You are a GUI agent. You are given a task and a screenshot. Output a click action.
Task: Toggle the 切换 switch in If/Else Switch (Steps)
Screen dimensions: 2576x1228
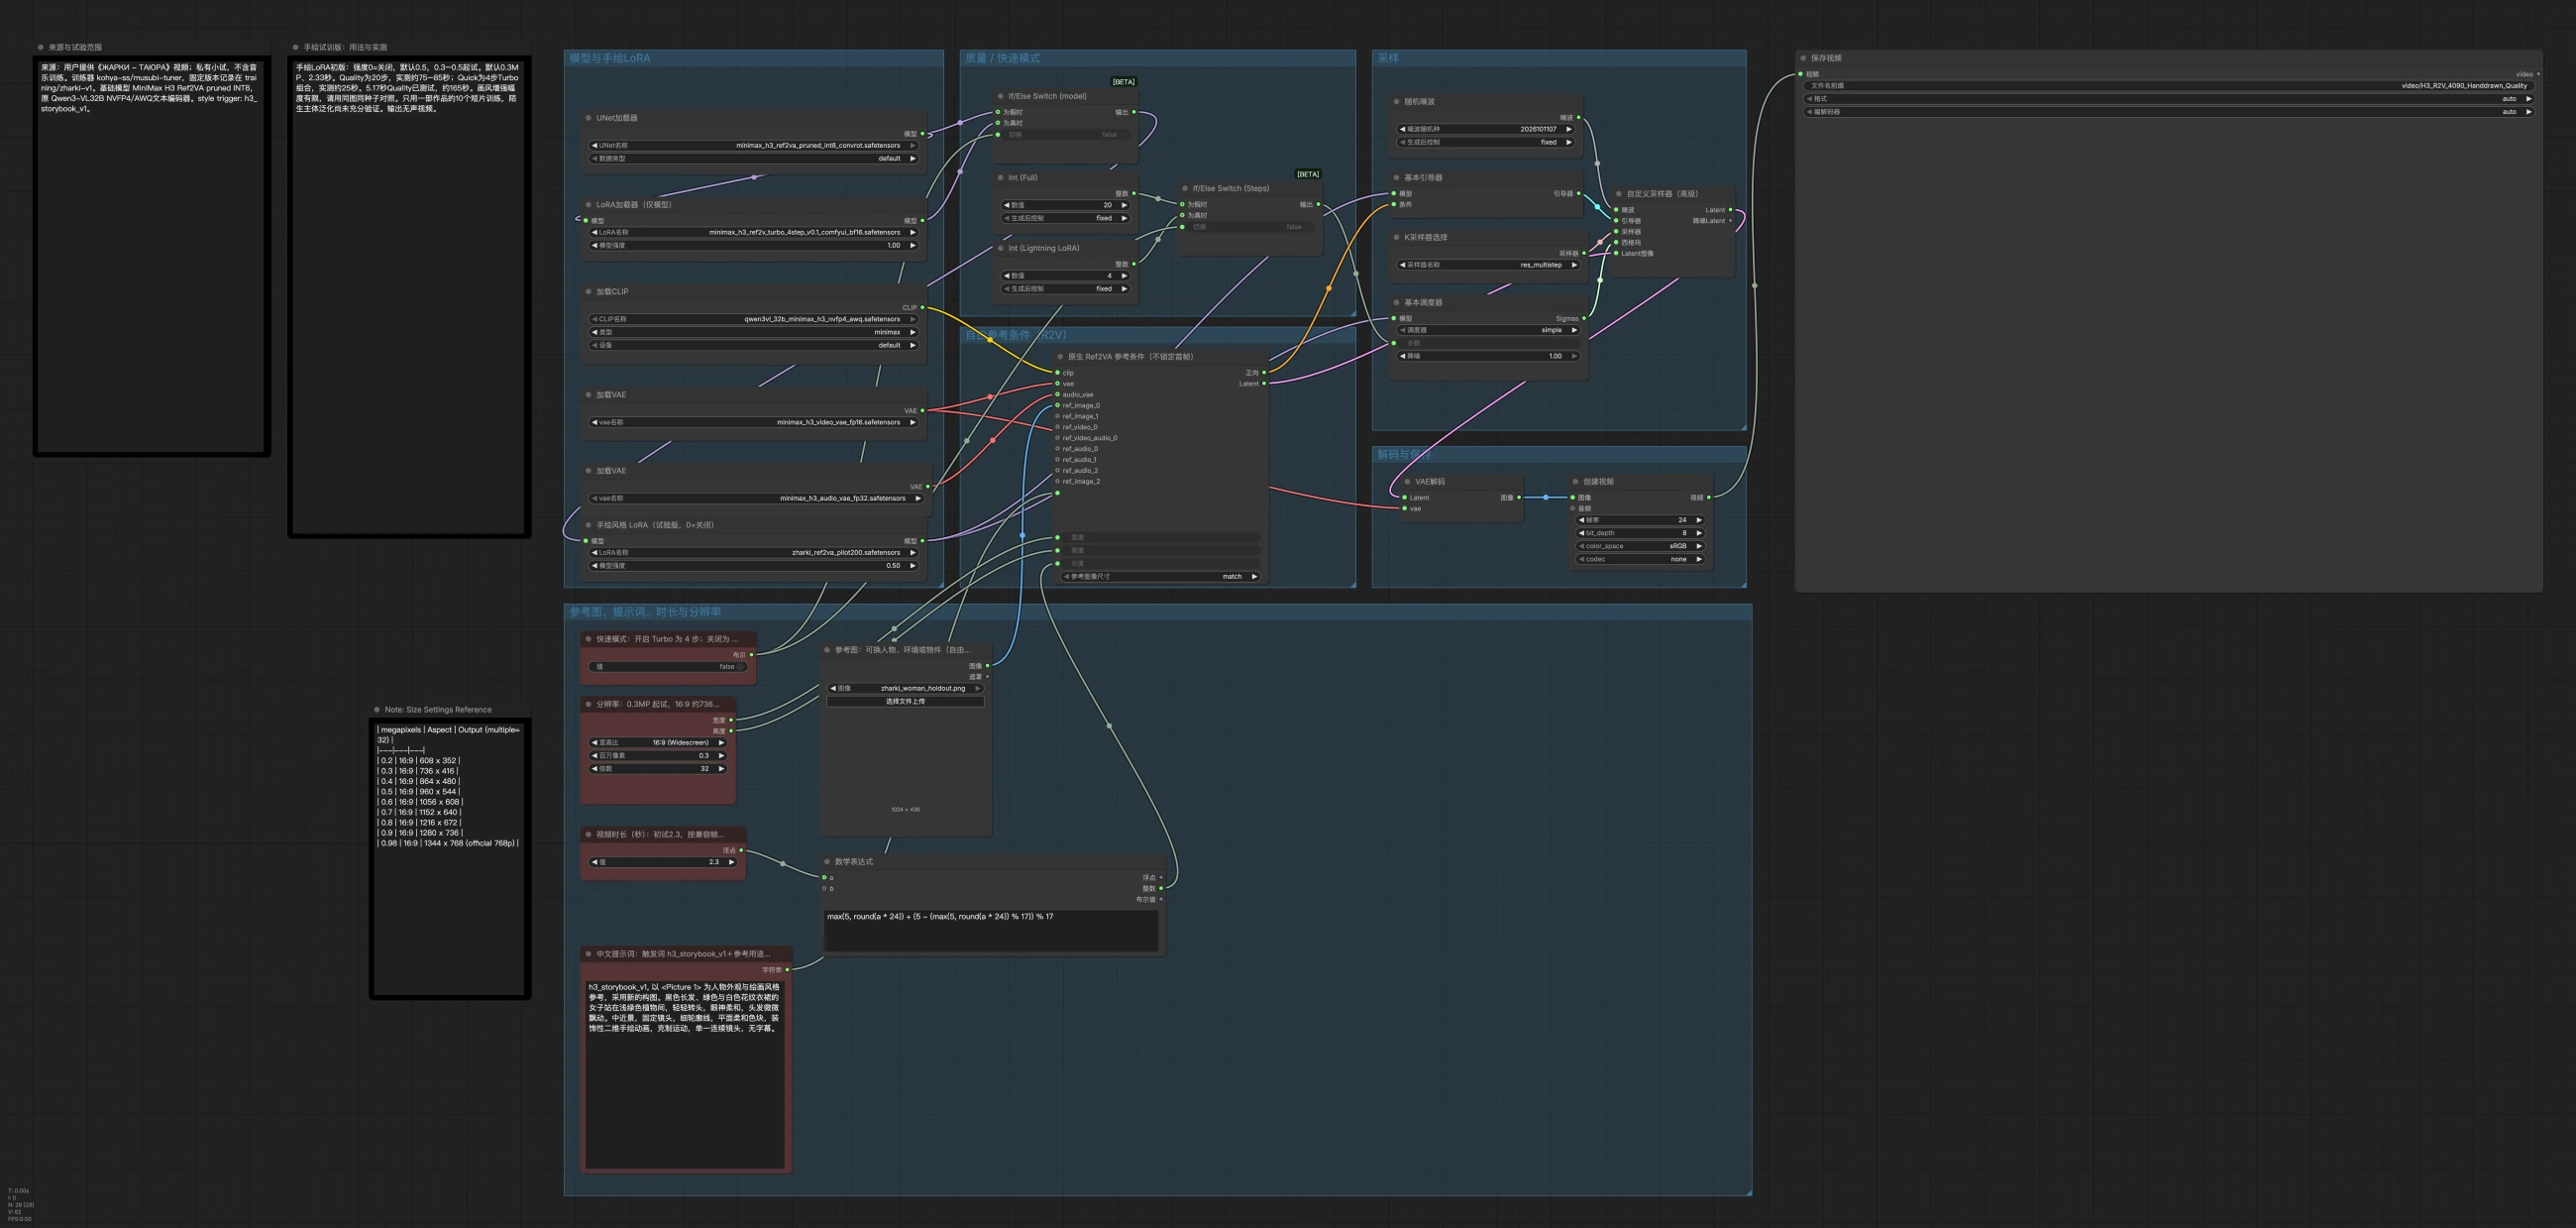(1249, 227)
